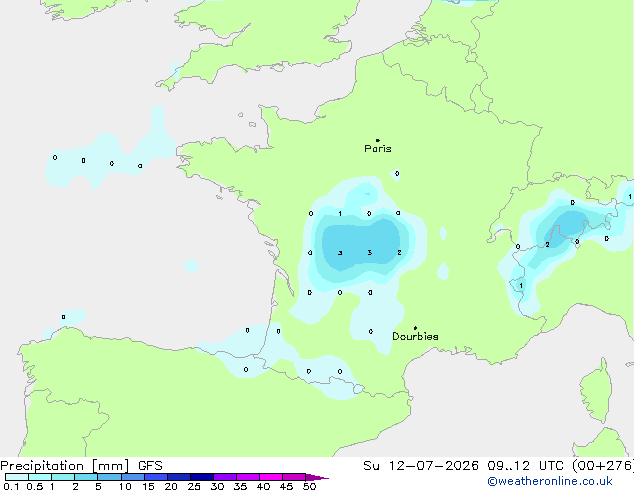
Task: Pick the purple swatch between 30 and 35
Action: tap(225, 477)
